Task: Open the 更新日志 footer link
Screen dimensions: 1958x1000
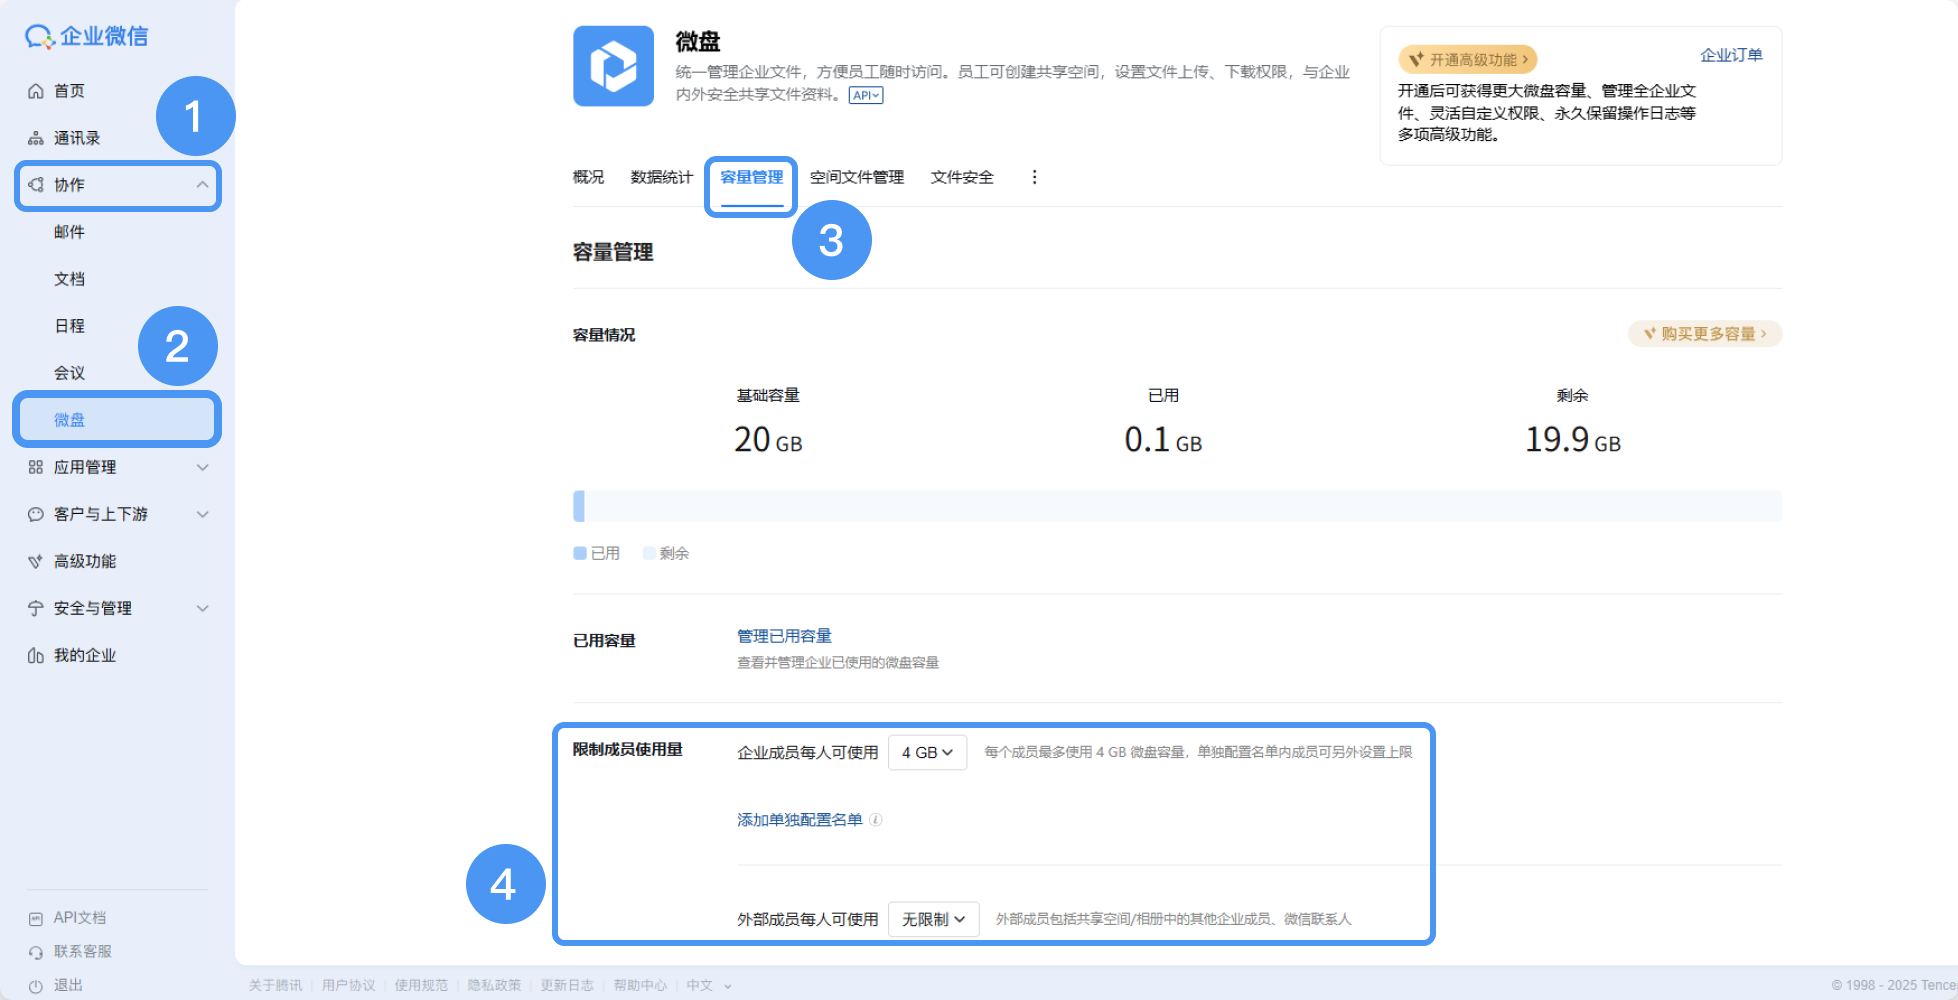Action: (x=567, y=985)
